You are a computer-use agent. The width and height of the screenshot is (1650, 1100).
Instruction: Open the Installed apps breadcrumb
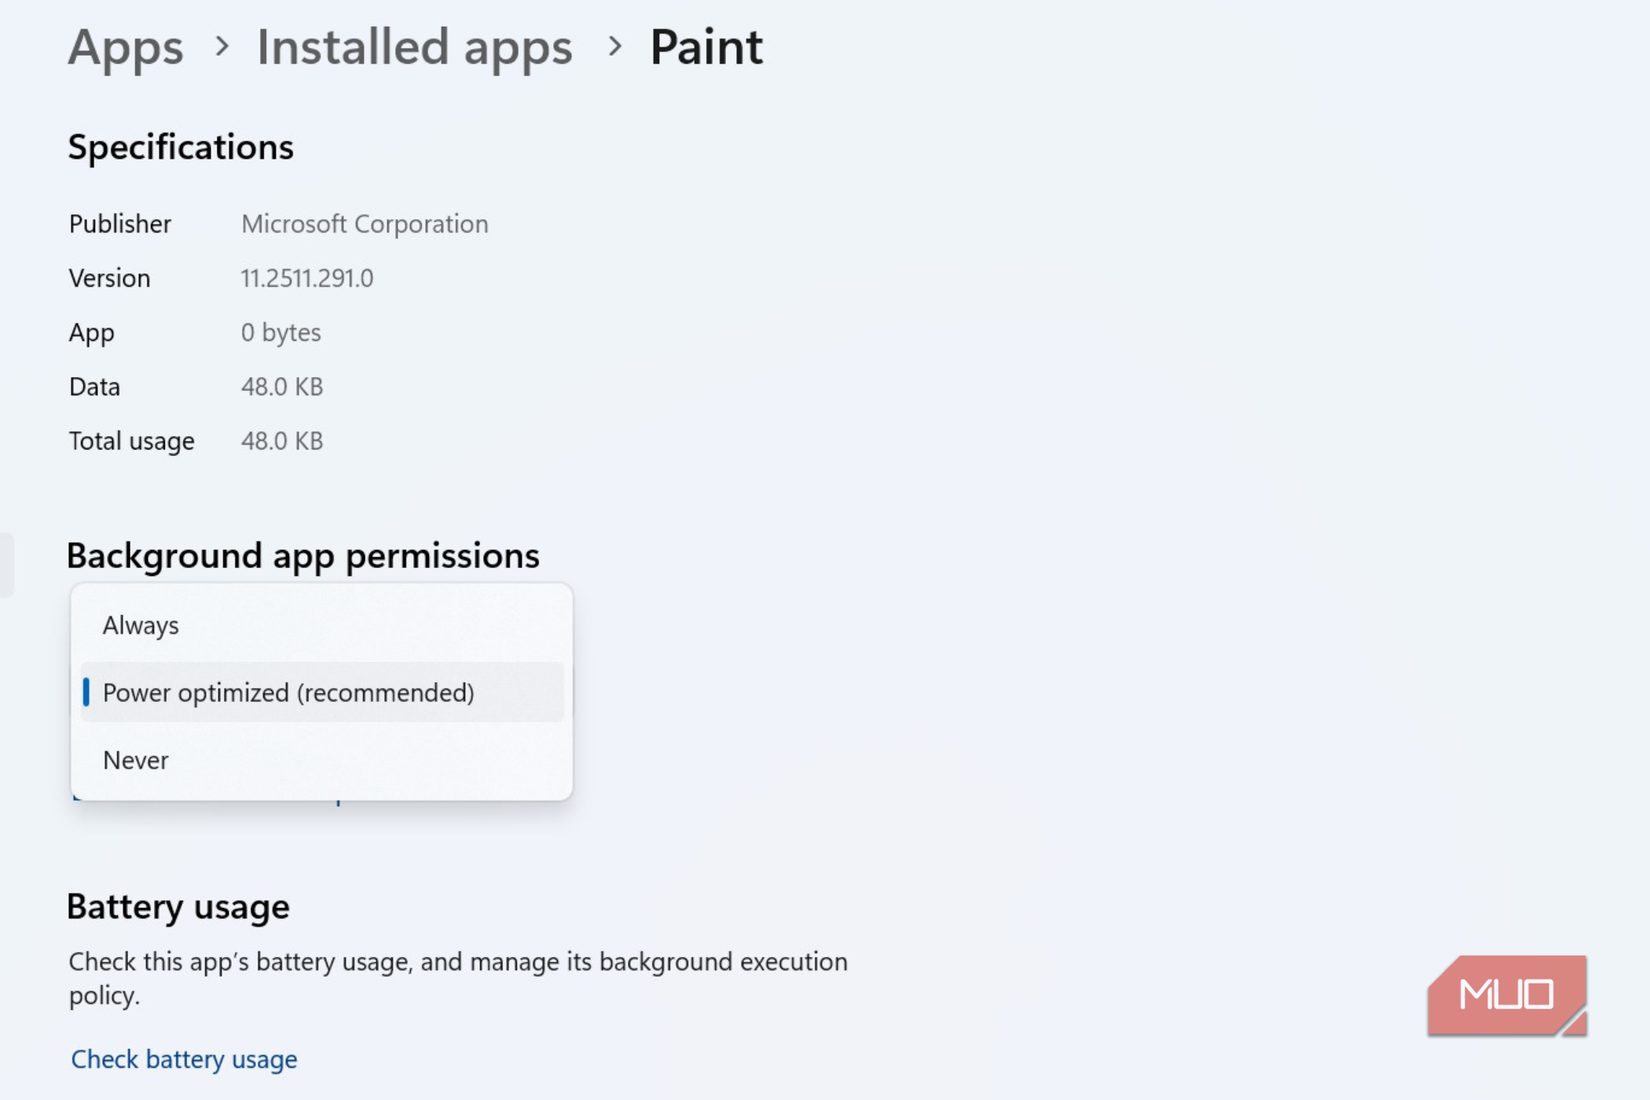pos(414,46)
